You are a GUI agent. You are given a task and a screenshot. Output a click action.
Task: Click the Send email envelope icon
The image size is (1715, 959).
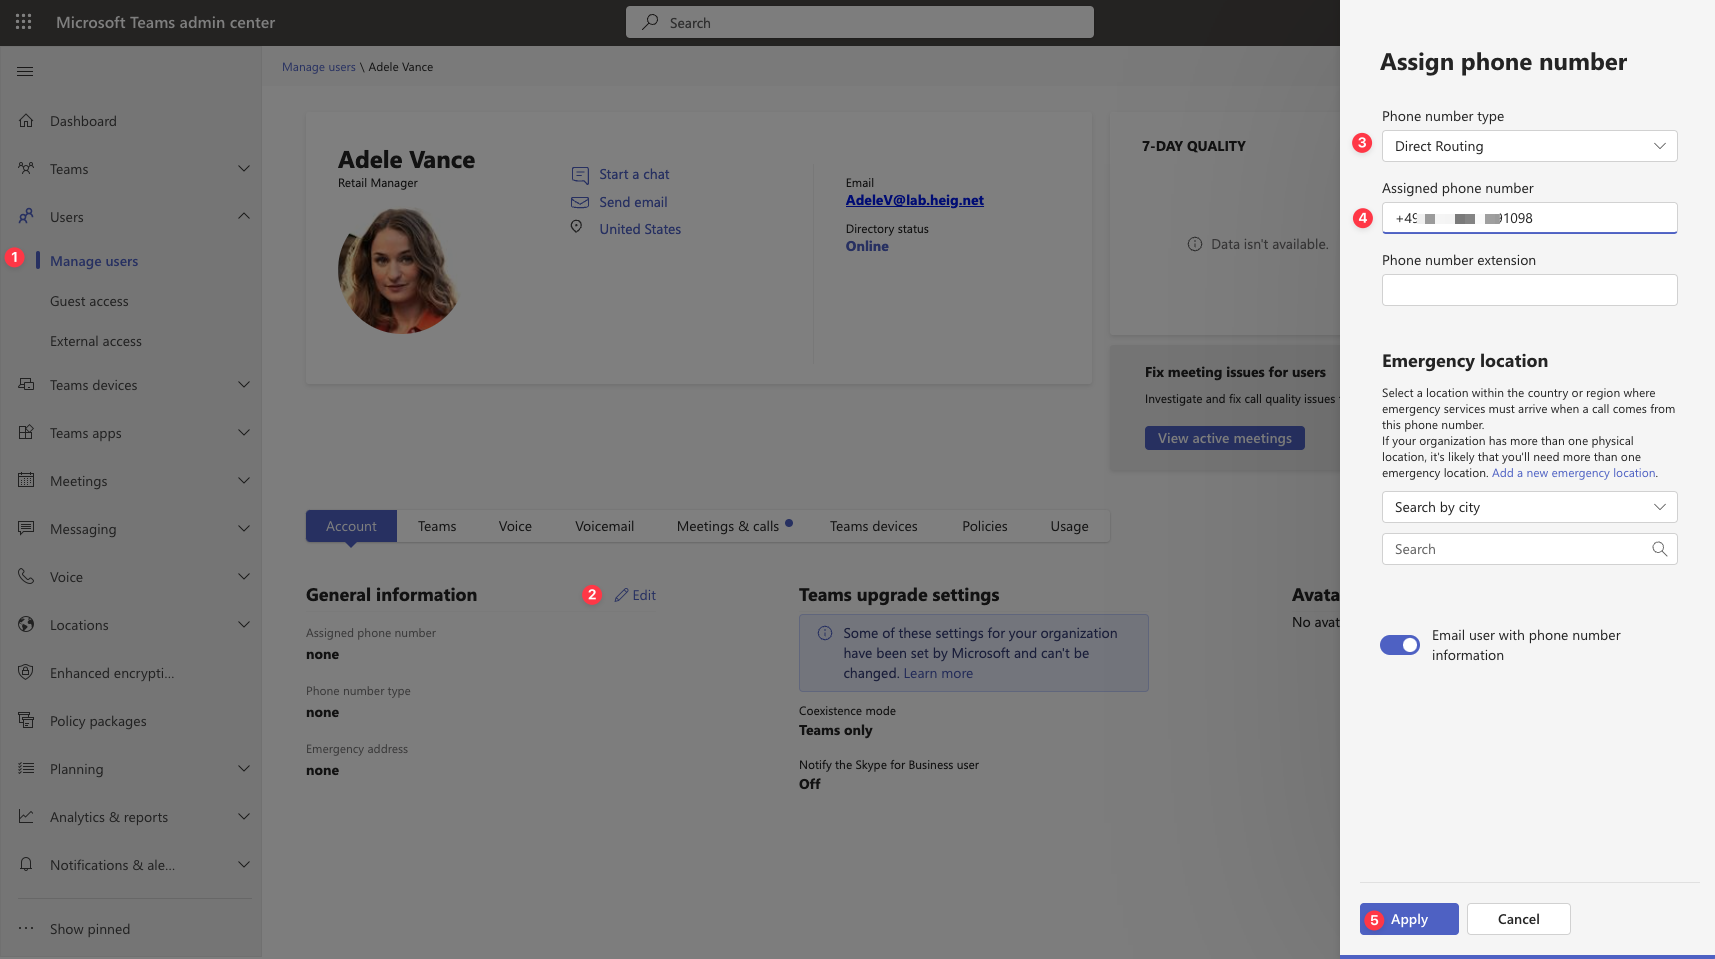coord(580,202)
